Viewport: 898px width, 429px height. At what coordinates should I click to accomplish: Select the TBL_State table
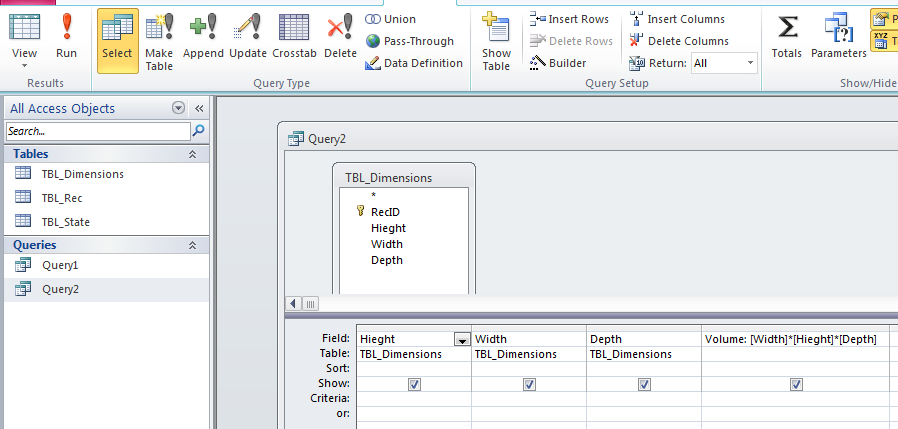coord(107,222)
